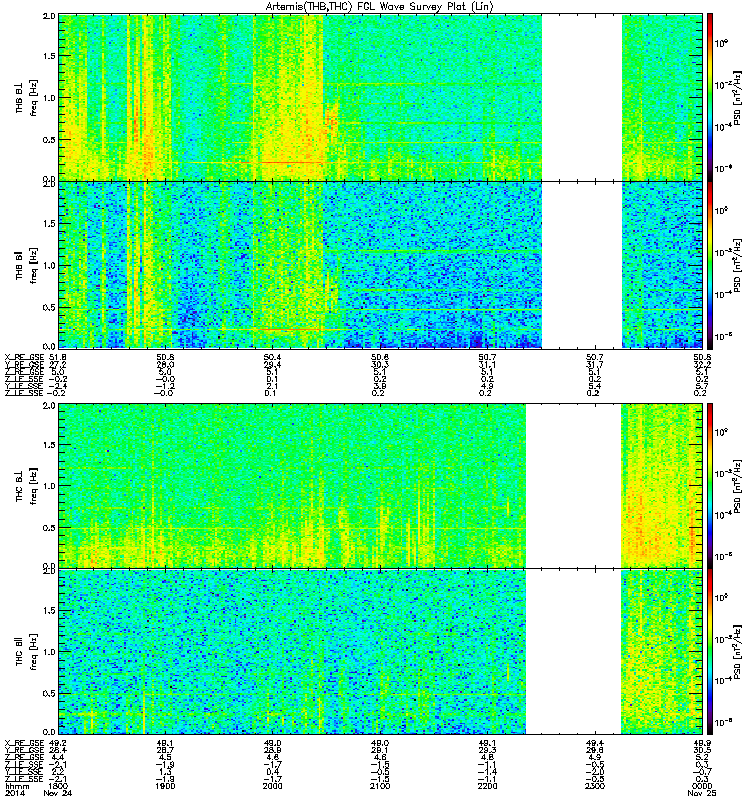Screen dimensions: 750x800
Task: Click the THB B-perp freq axis label
Action: (x=27, y=97)
